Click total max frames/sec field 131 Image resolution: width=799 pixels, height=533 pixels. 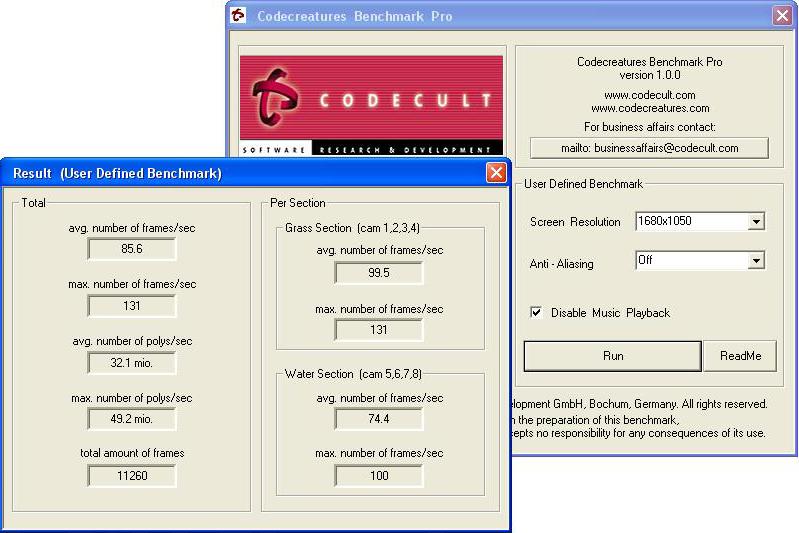pyautogui.click(x=132, y=306)
